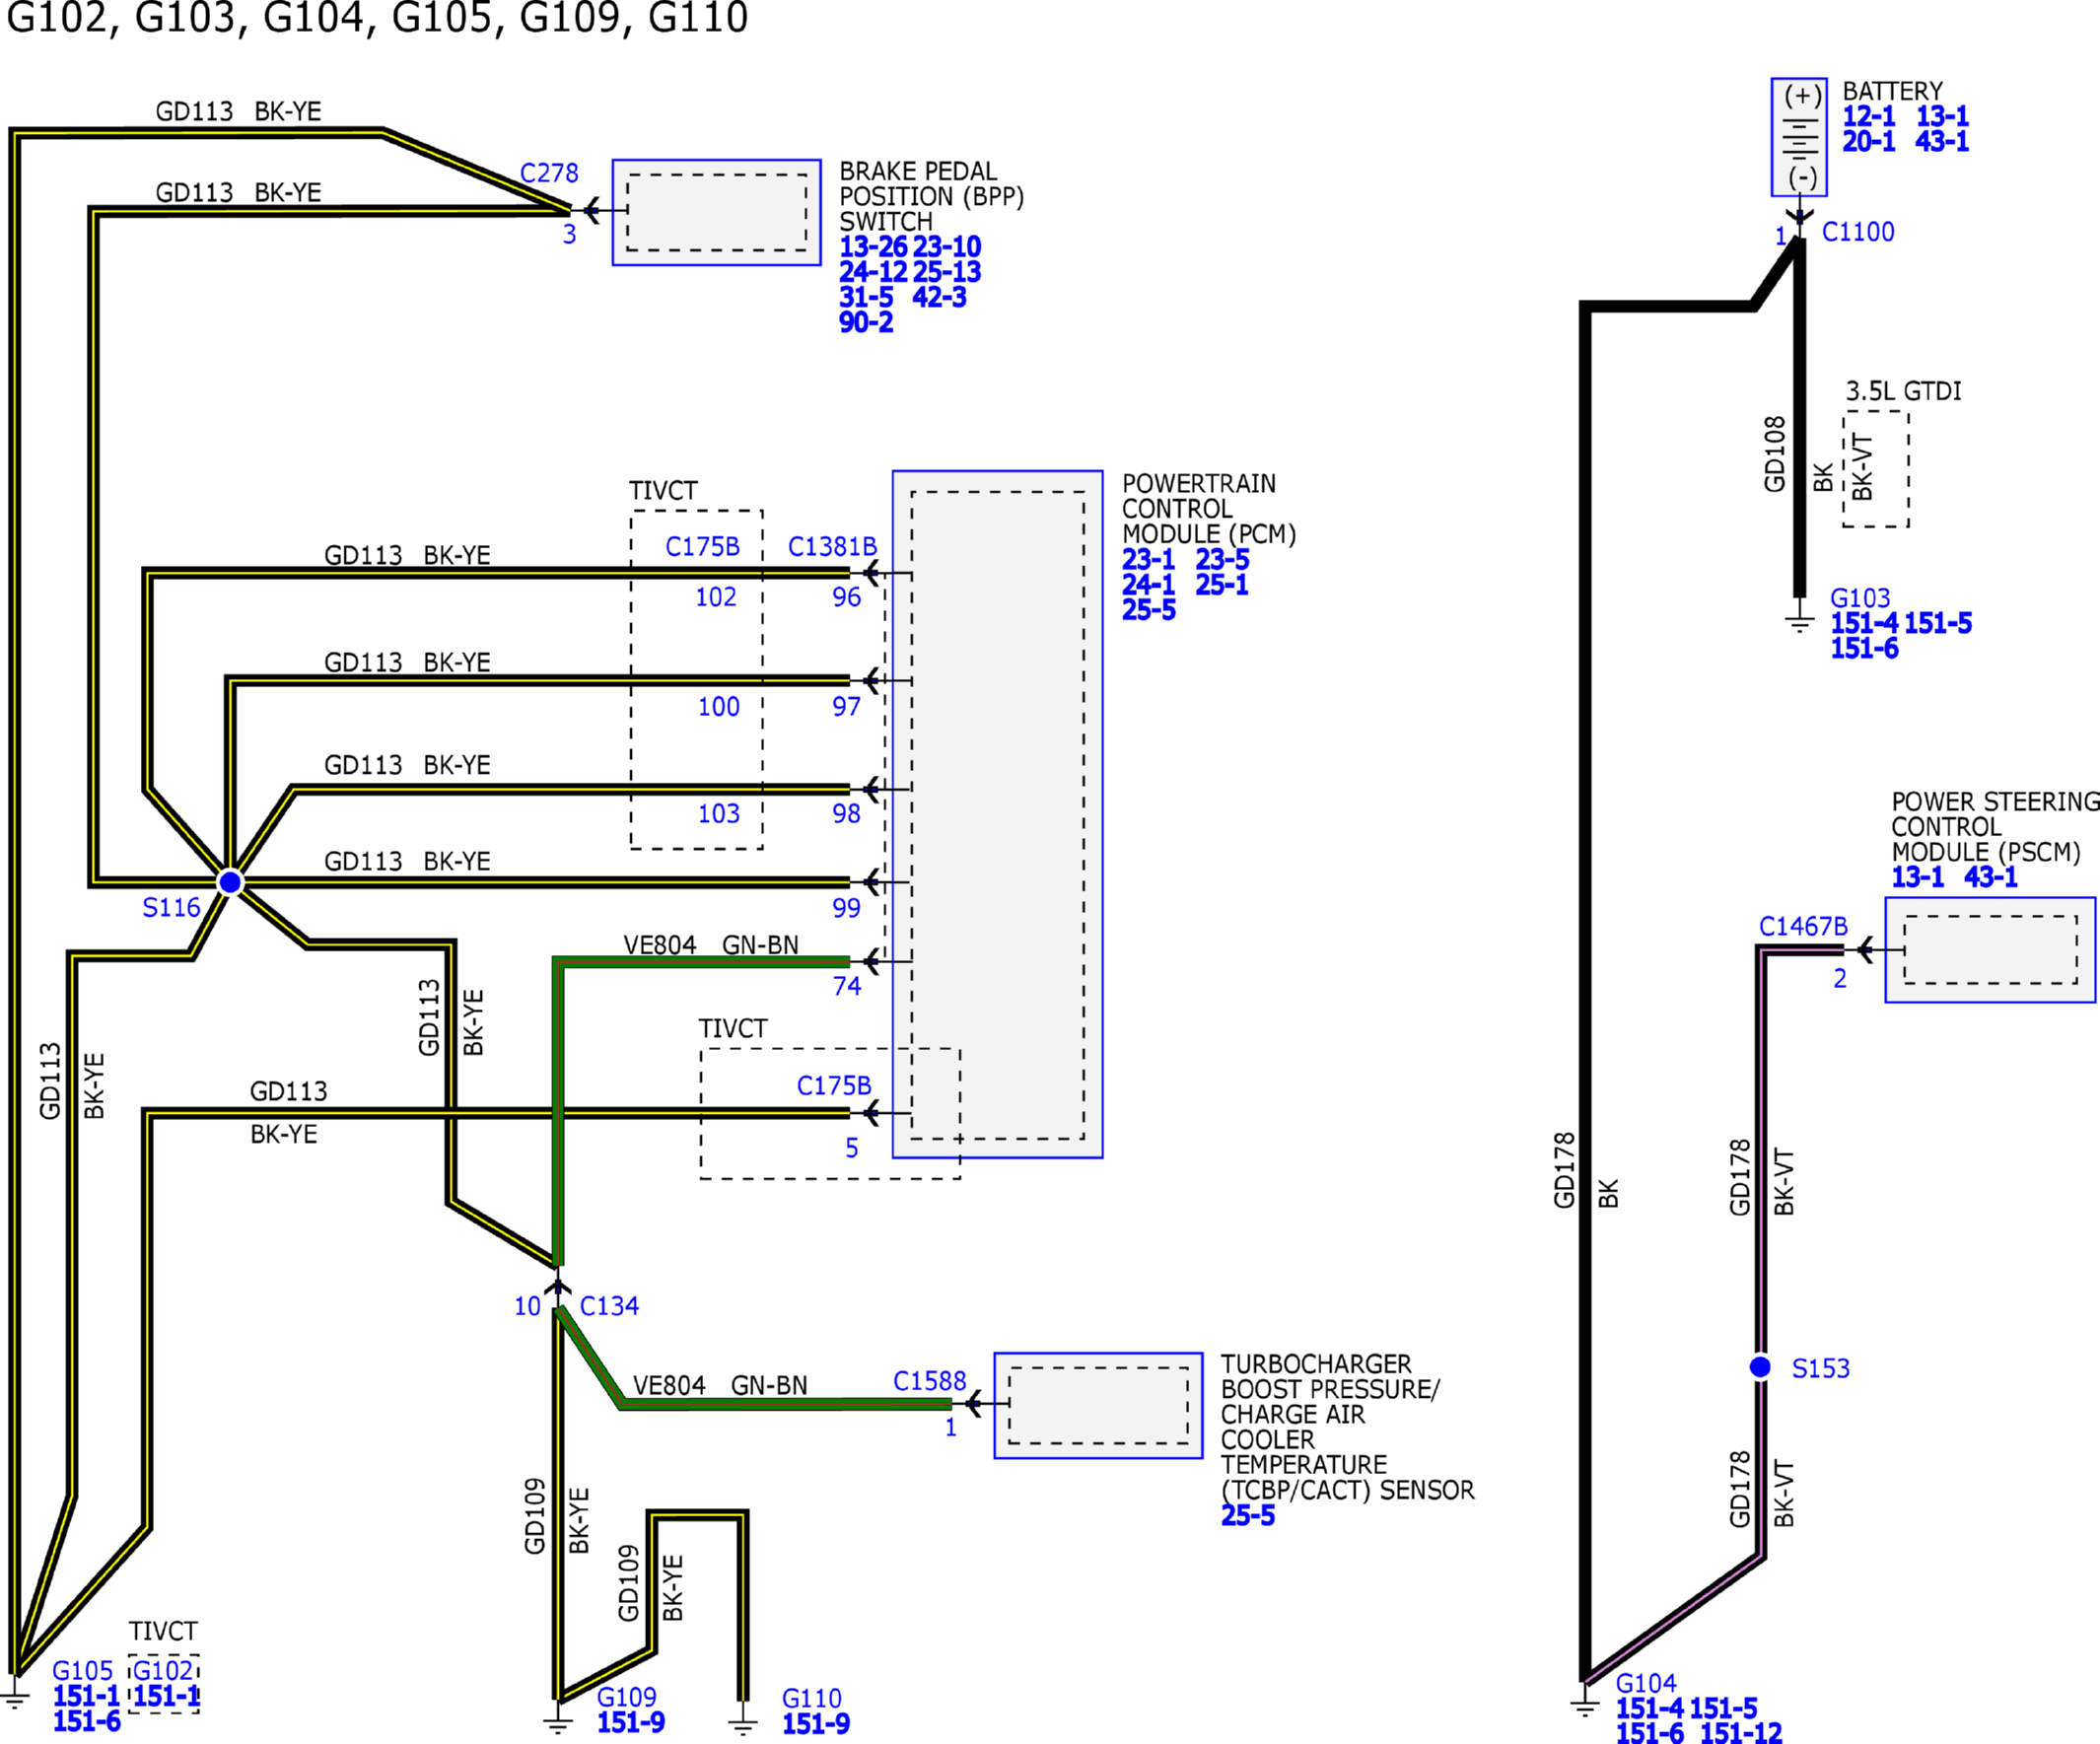2100x1744 pixels.
Task: Click the S116 splice dot
Action: (x=230, y=882)
